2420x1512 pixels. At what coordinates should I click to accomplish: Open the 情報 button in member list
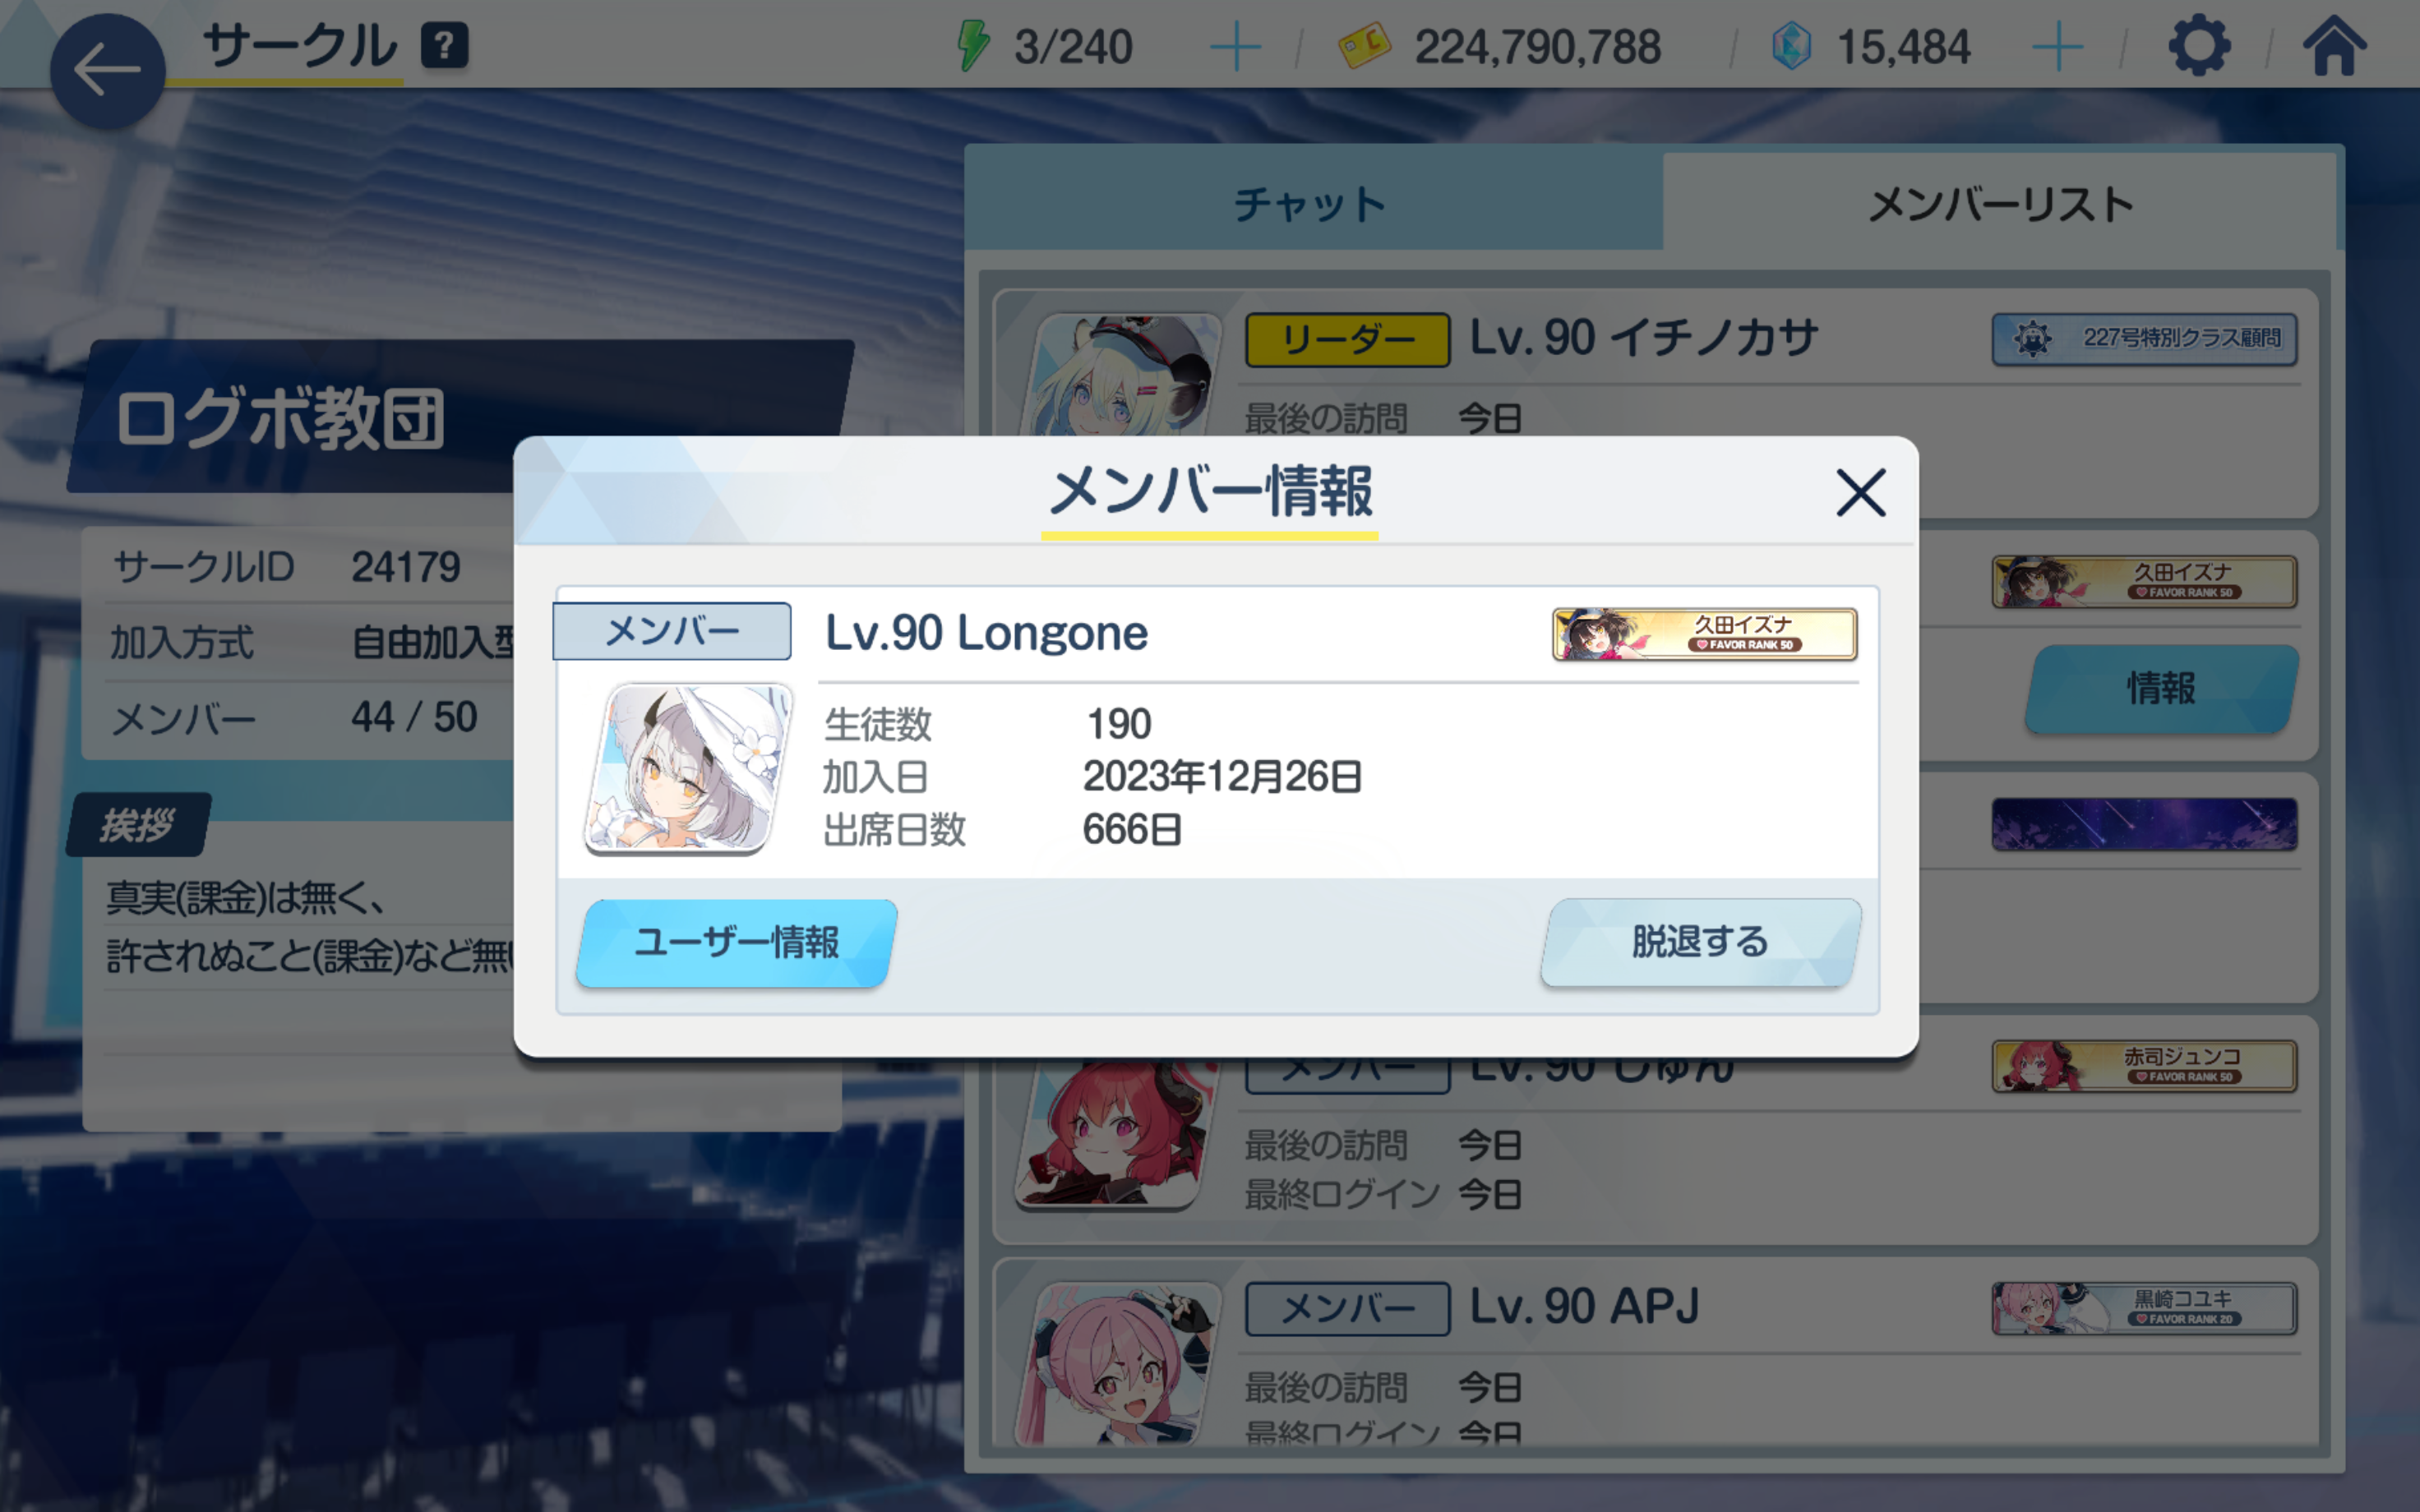point(2161,688)
